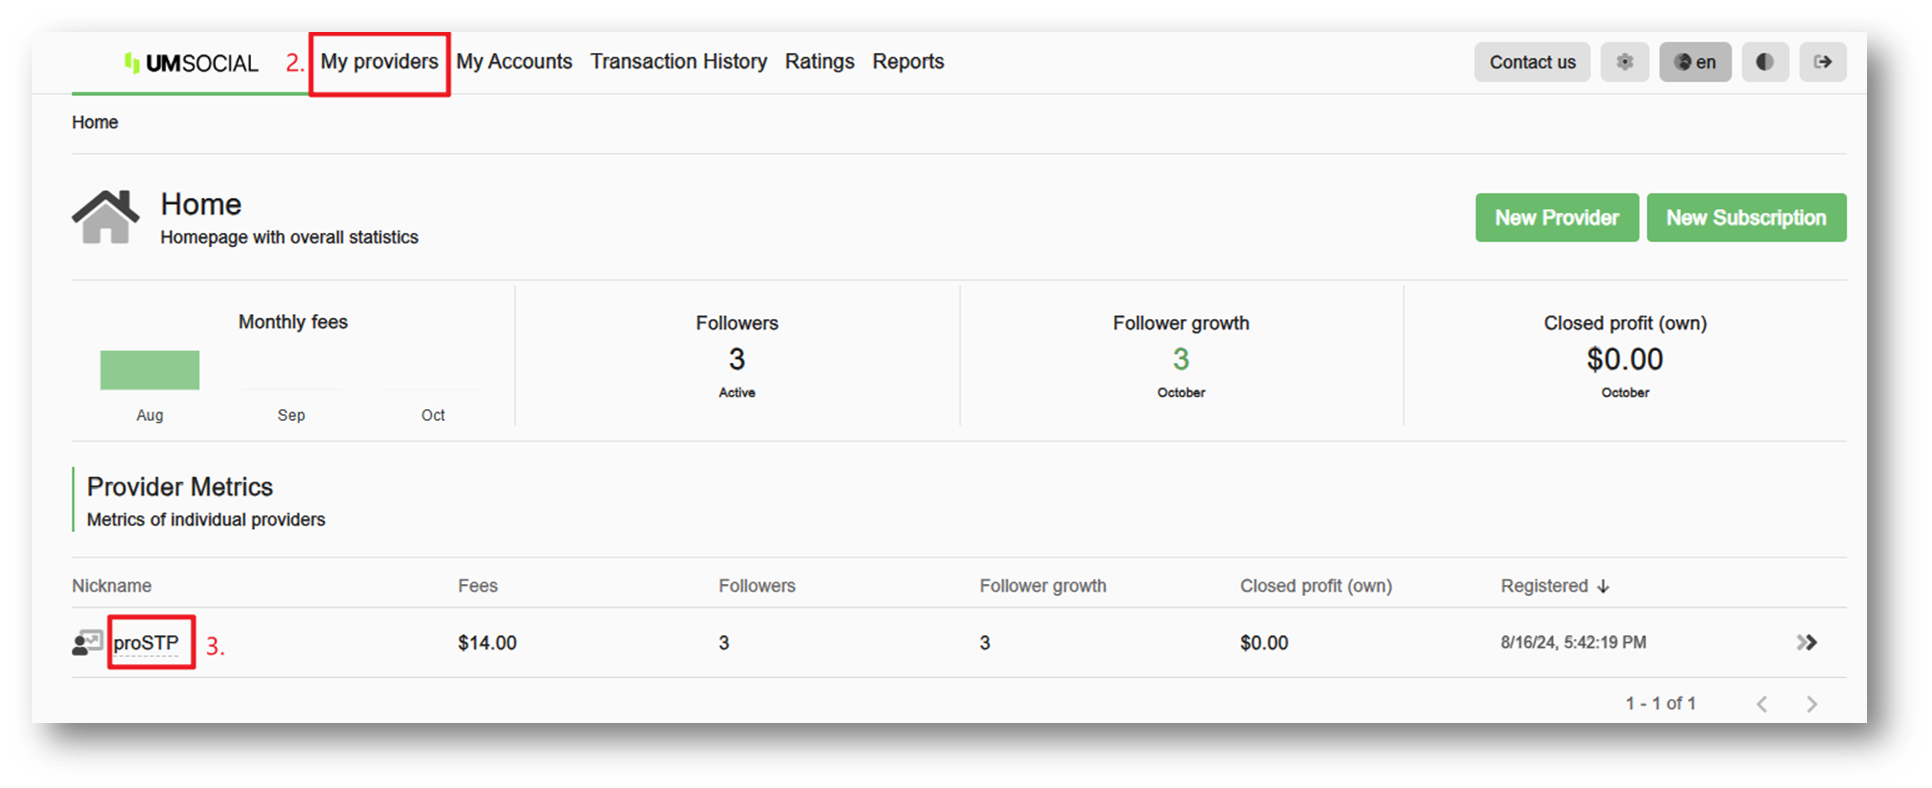Screen dimensions: 1932x788
Task: Click the New Subscription button
Action: [x=1746, y=217]
